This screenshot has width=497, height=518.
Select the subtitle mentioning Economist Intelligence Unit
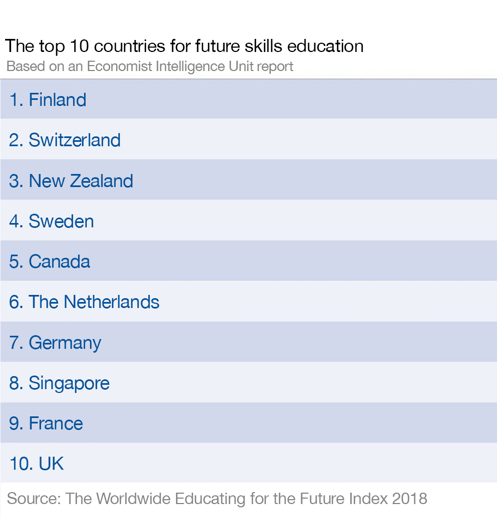[150, 67]
